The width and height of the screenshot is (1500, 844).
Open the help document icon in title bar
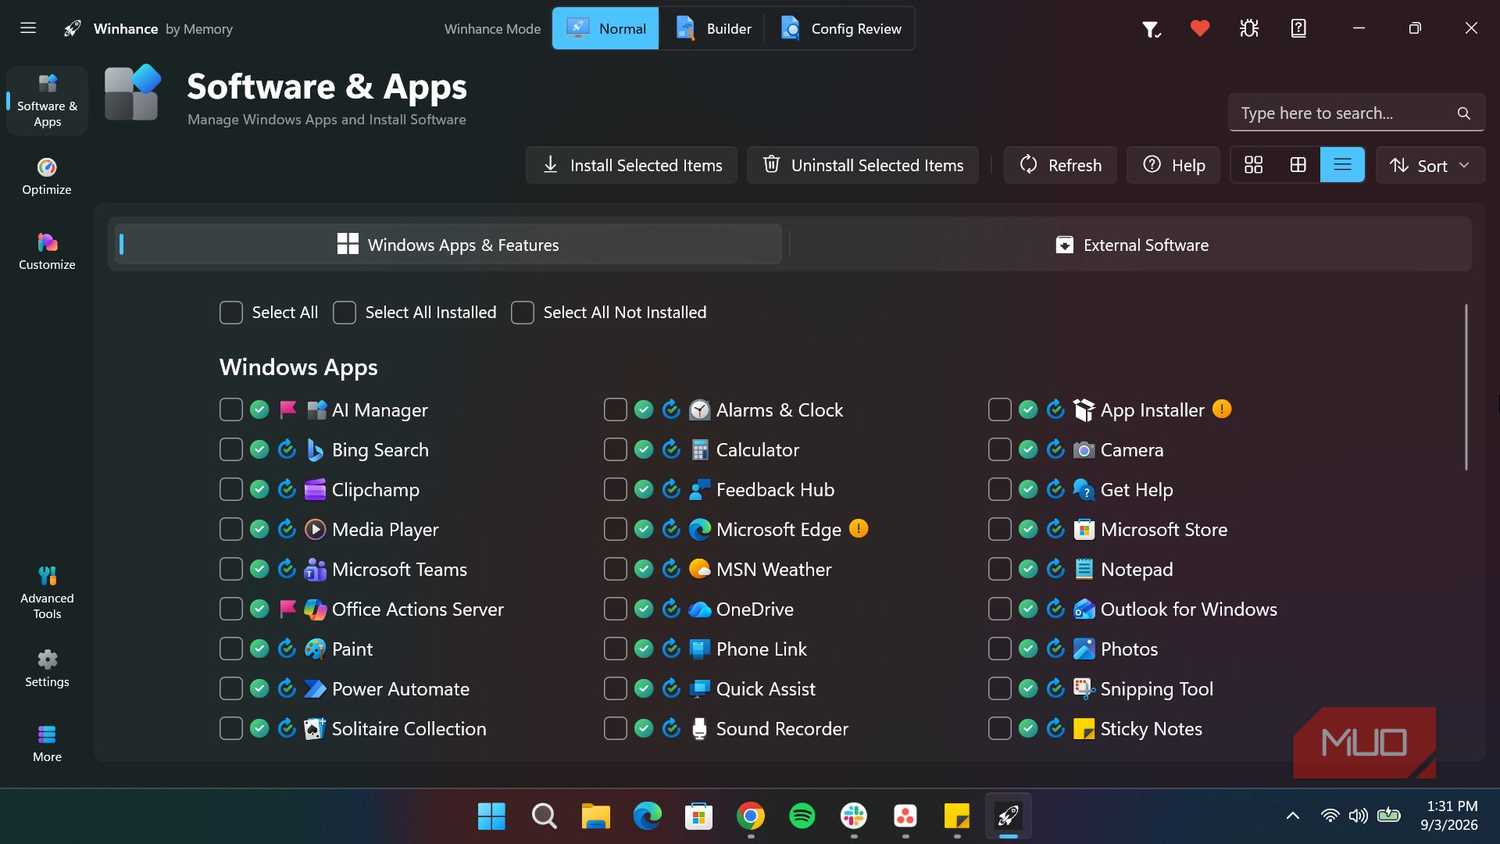point(1298,28)
